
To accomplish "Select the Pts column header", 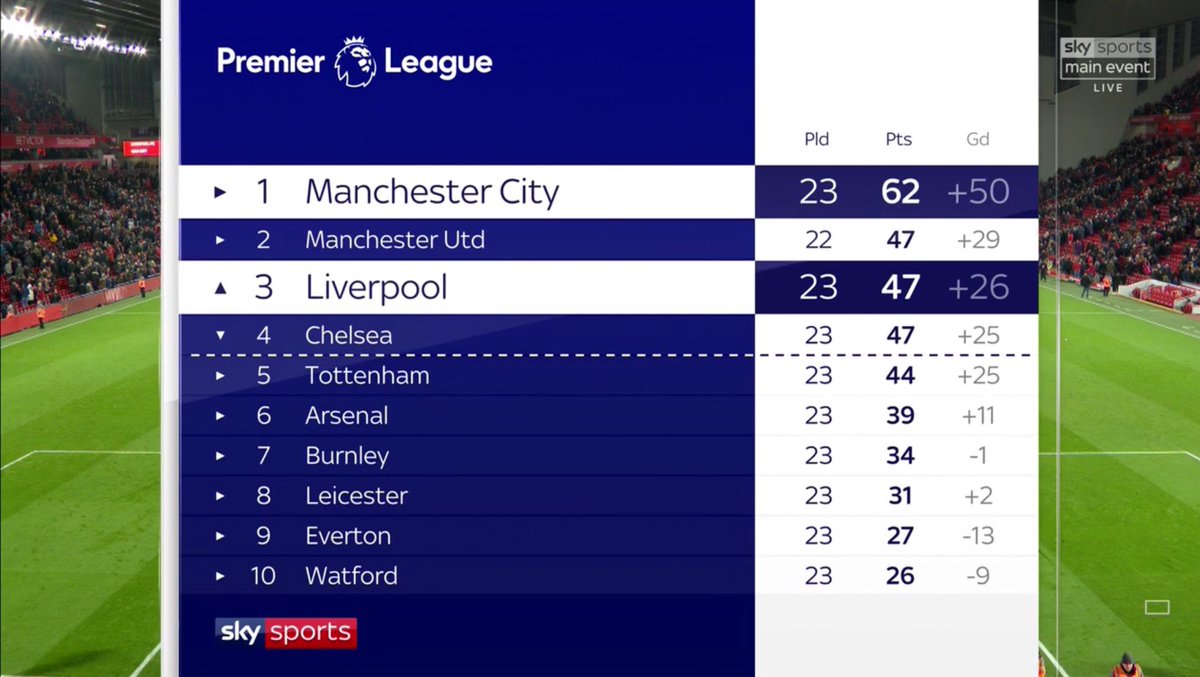I will pos(899,139).
